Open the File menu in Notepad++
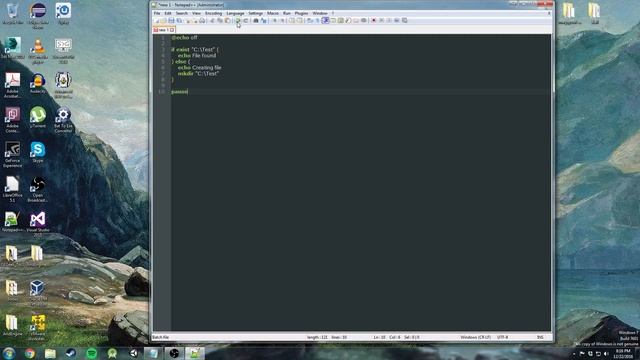 click(157, 13)
